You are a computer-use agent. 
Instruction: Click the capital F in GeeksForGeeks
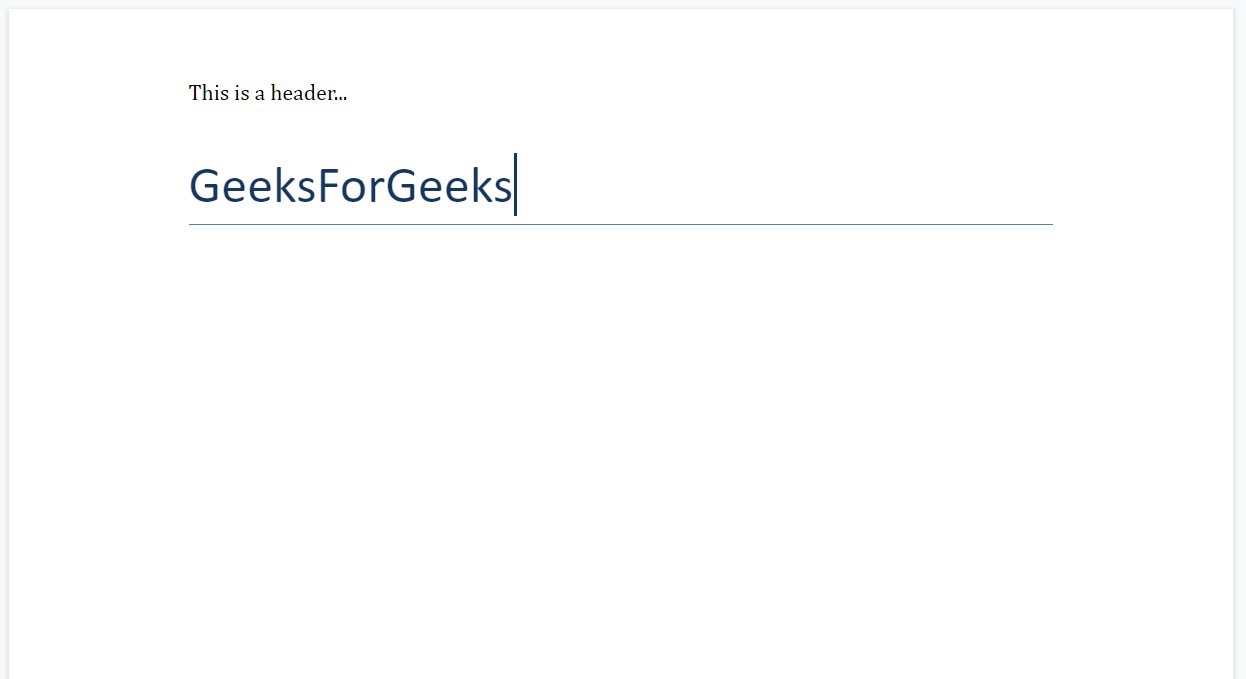point(327,186)
